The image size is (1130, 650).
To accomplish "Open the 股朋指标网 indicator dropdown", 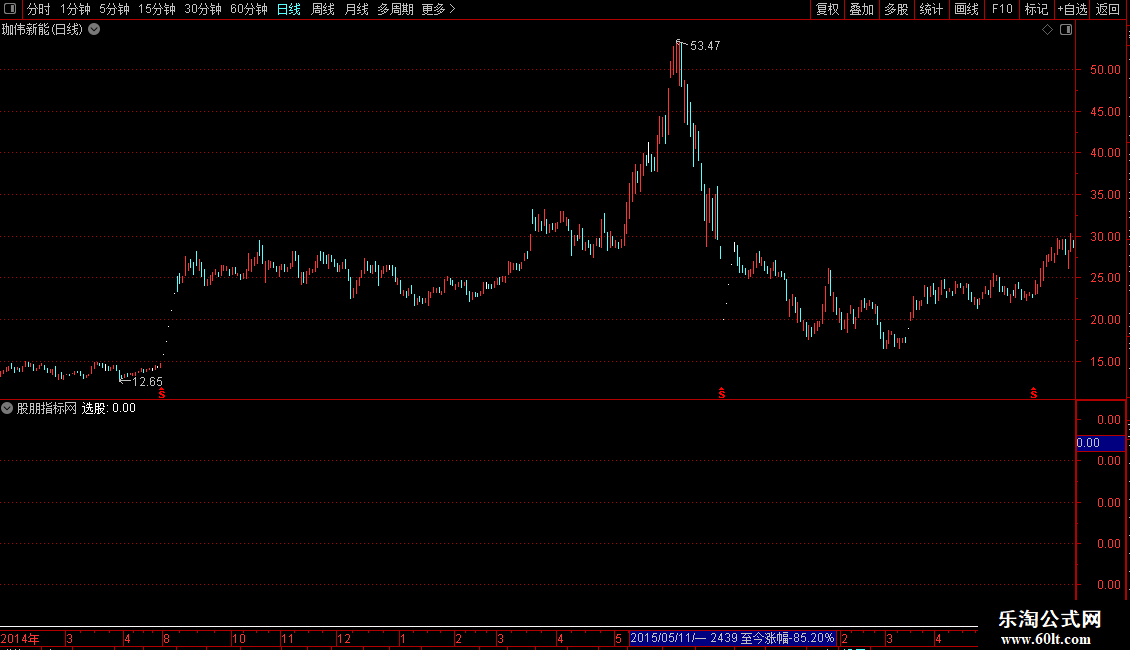I will 7,408.
